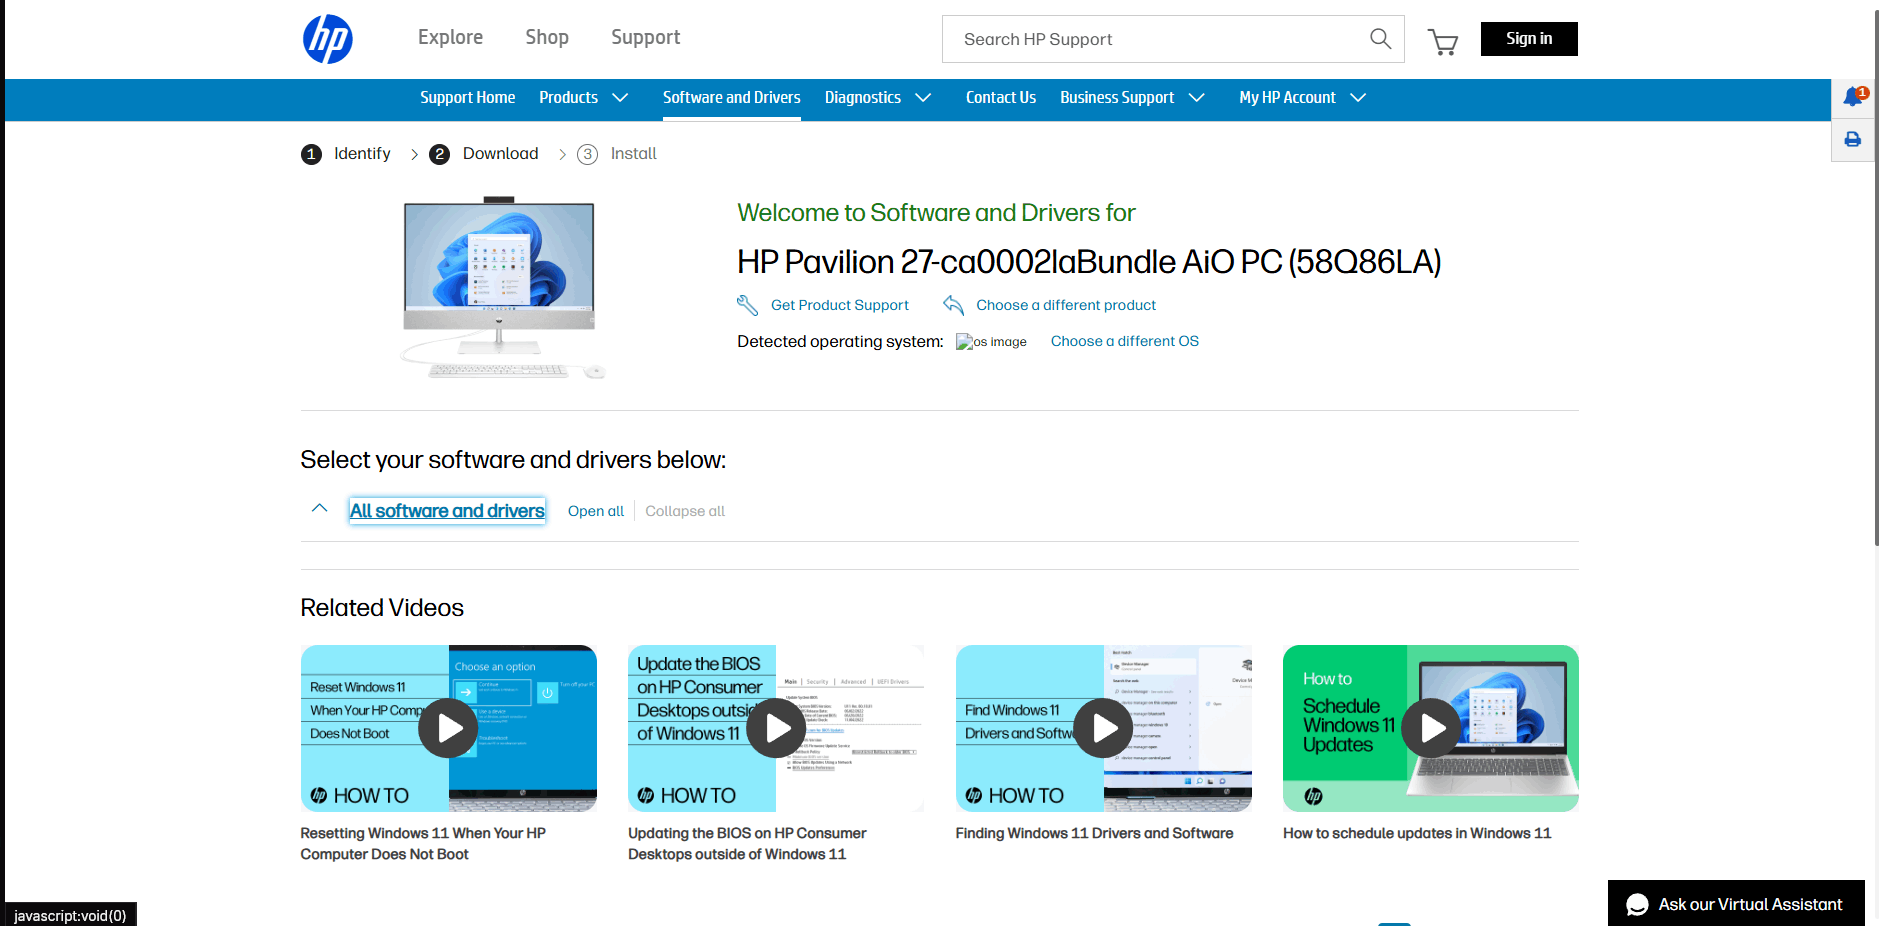Open the Find Windows 11 Drivers thumbnail
Viewport: 1879px width, 926px height.
pyautogui.click(x=1104, y=728)
